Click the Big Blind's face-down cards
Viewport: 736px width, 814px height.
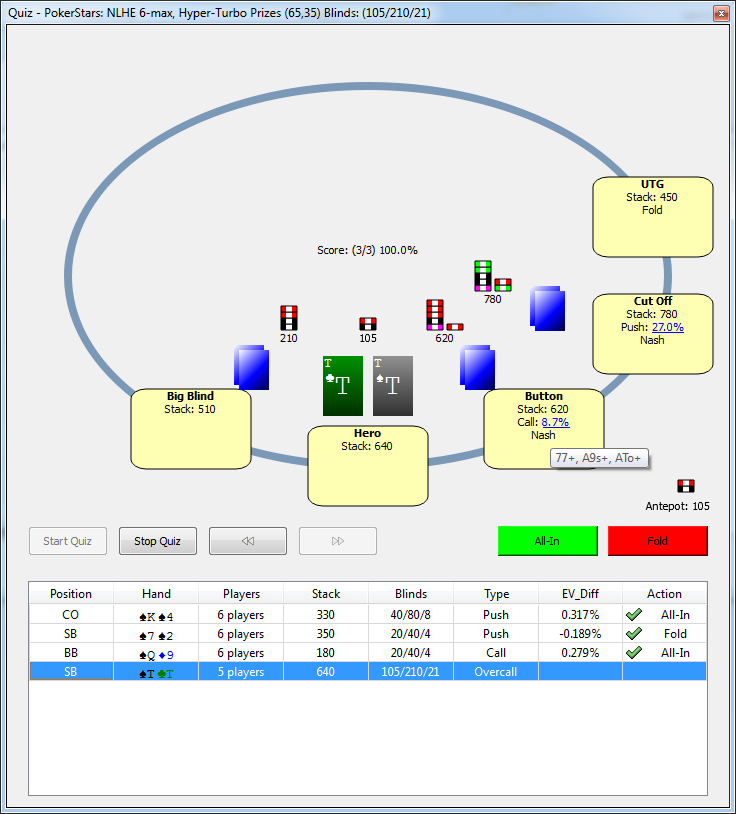[252, 367]
